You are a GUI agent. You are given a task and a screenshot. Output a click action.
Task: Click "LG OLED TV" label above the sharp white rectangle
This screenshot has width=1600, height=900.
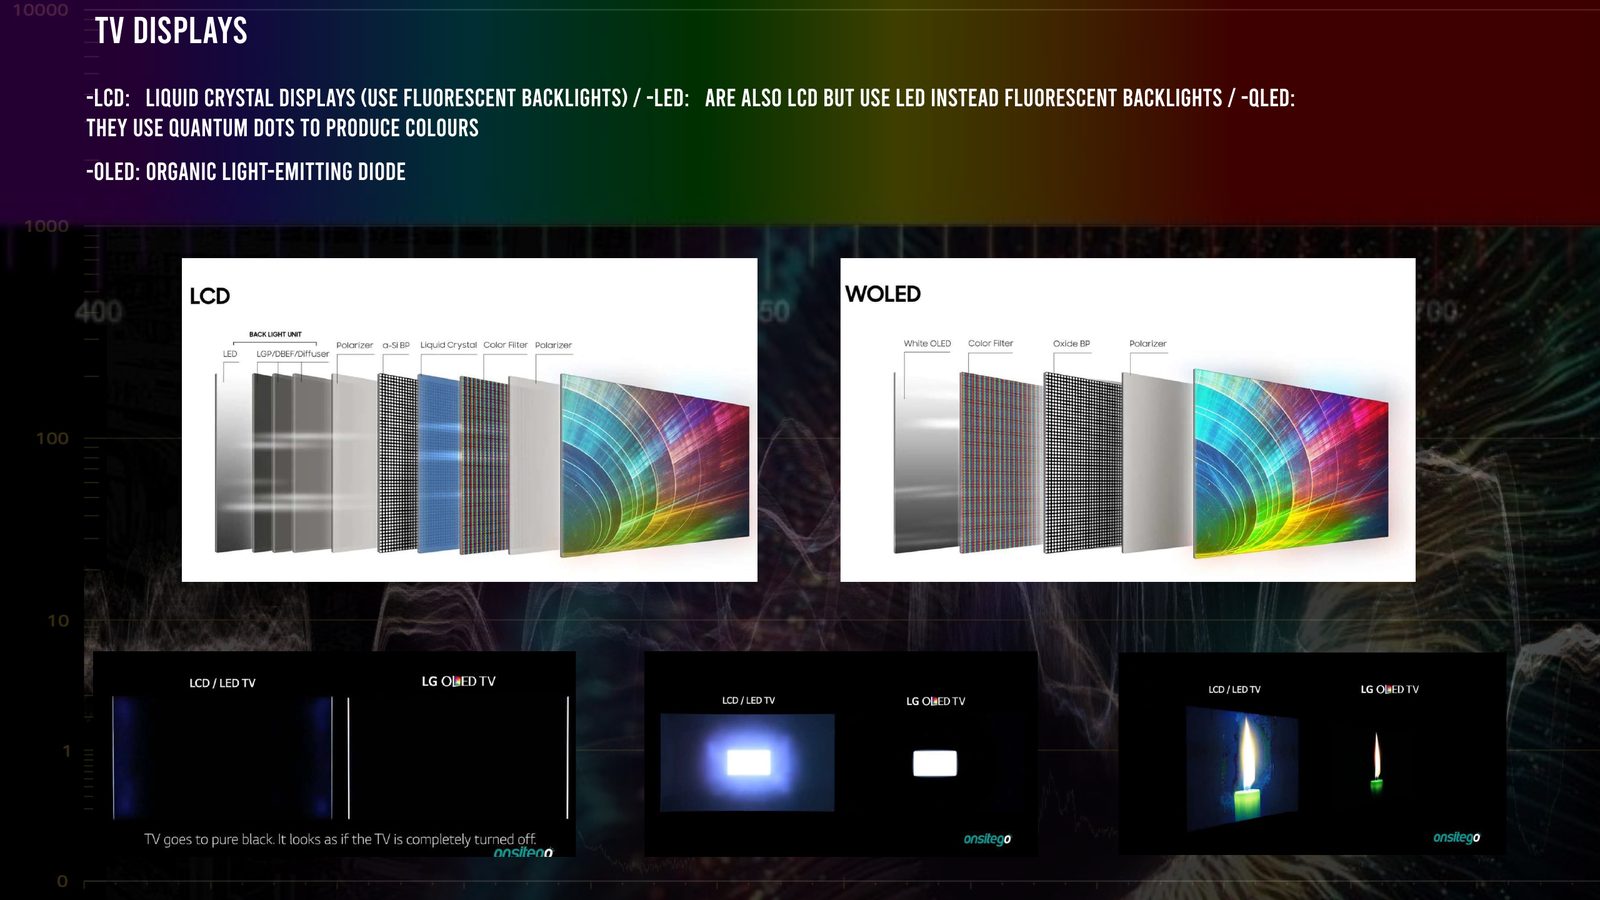coord(936,701)
